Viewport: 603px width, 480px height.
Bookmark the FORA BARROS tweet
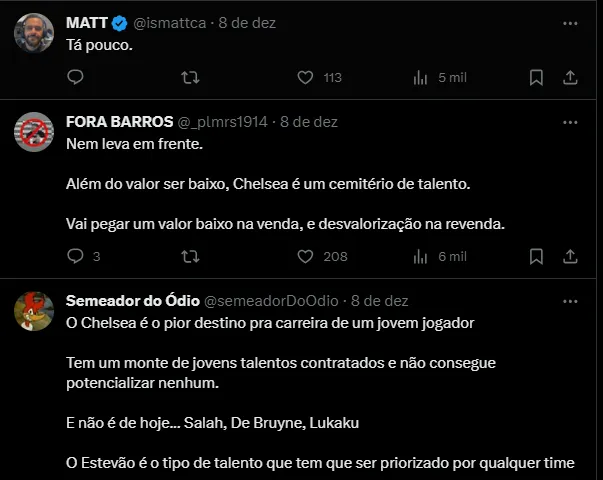pyautogui.click(x=536, y=256)
